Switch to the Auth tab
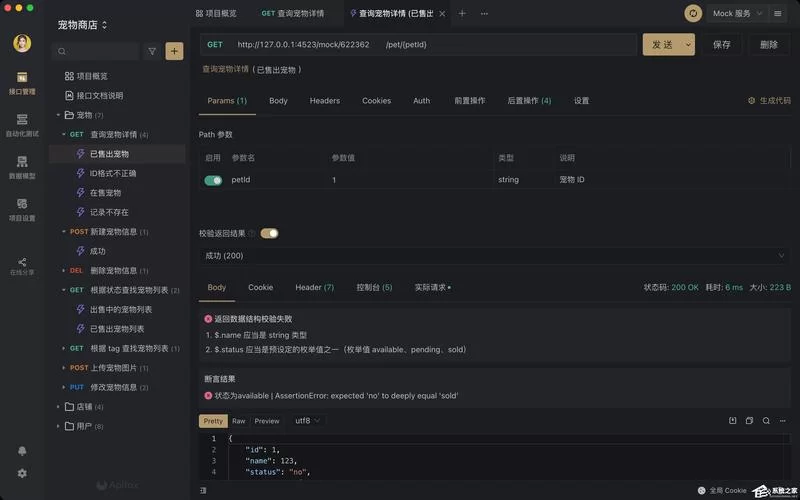Viewport: 800px width, 500px height. [421, 101]
